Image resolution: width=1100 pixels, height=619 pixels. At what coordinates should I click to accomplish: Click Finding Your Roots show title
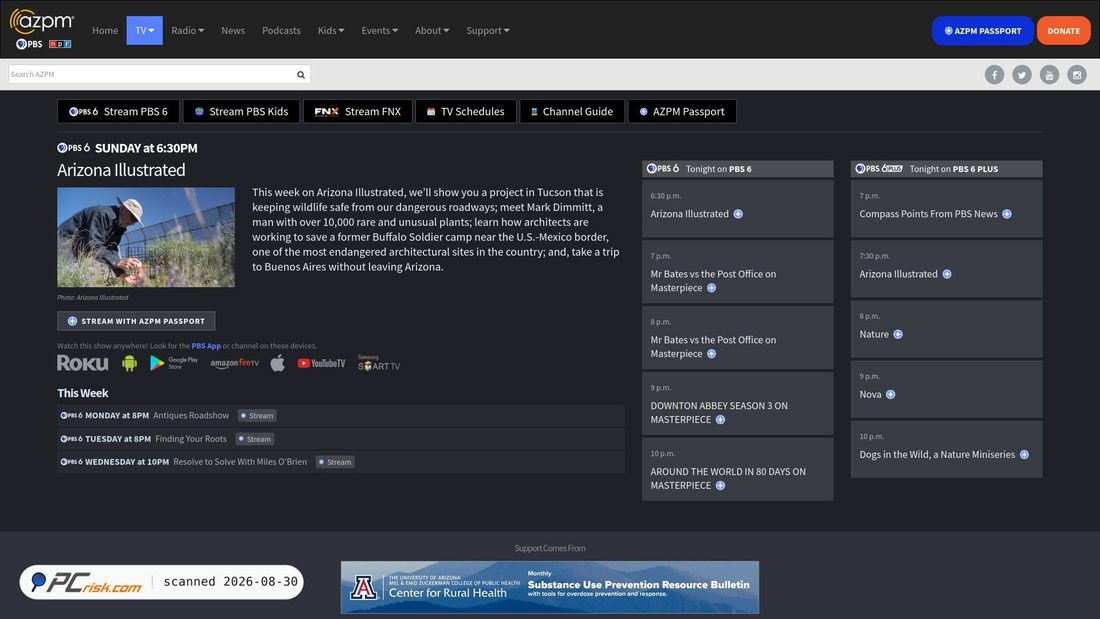click(191, 439)
